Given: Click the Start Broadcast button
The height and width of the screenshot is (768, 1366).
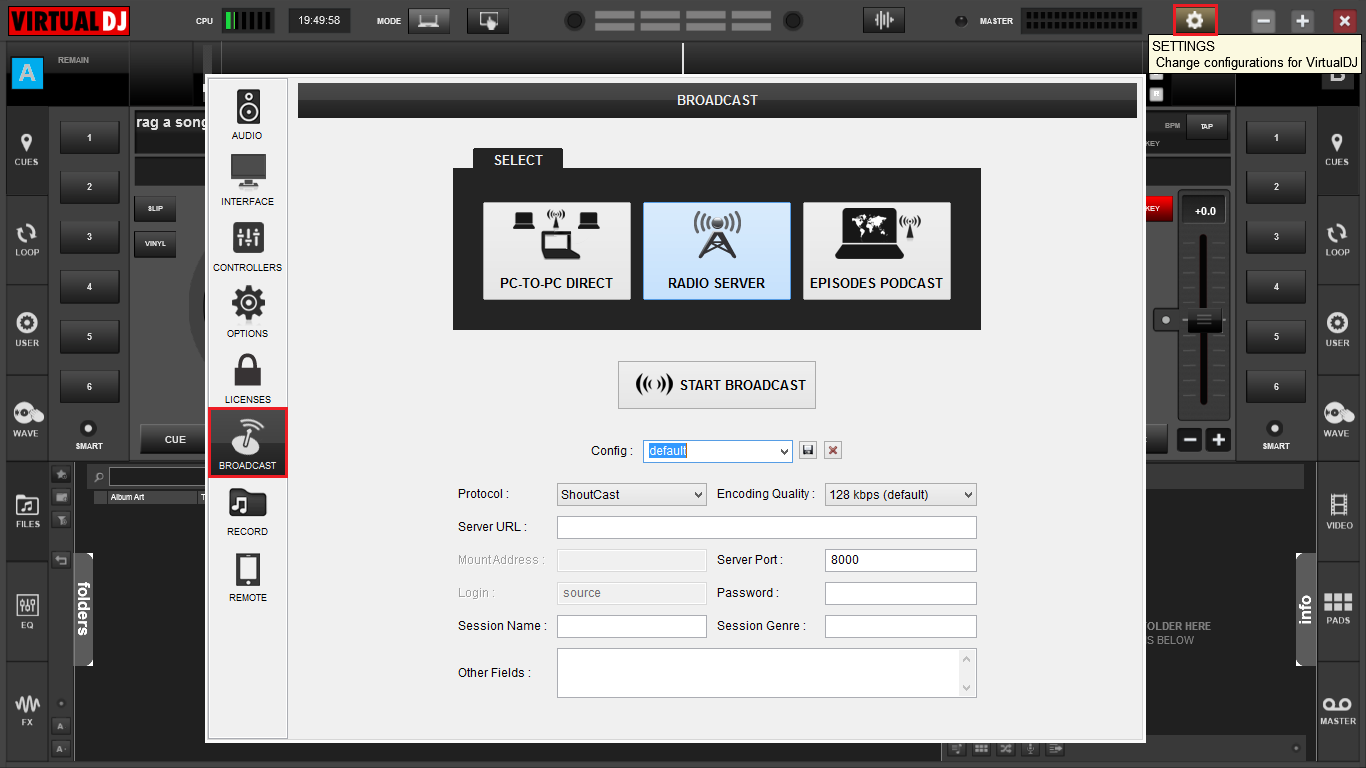Looking at the screenshot, I should pyautogui.click(x=717, y=385).
